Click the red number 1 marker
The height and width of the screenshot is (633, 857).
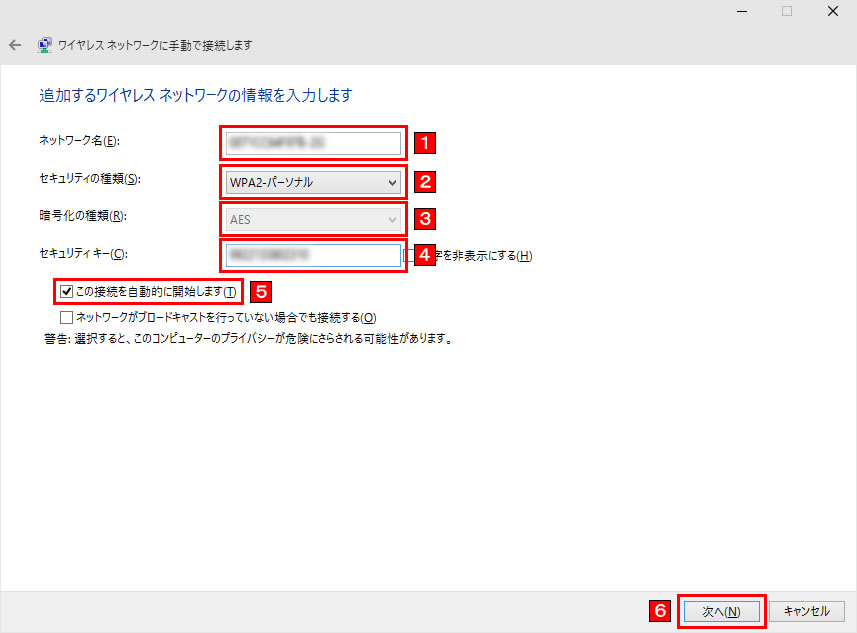(x=427, y=143)
